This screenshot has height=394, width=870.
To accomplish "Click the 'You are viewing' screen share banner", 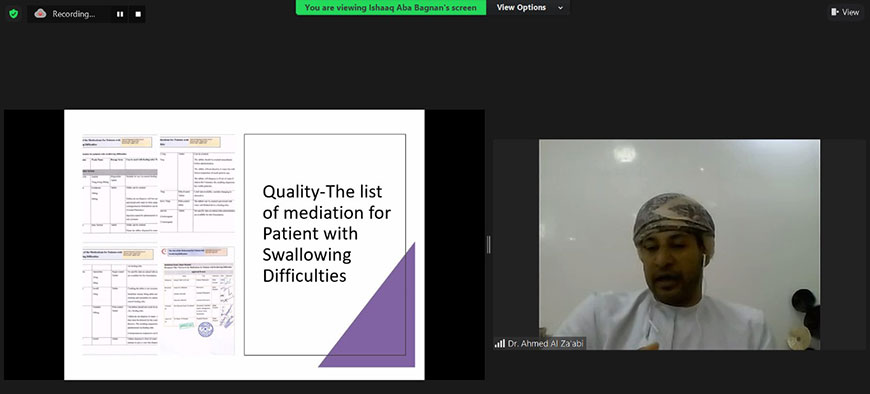I will tap(391, 8).
